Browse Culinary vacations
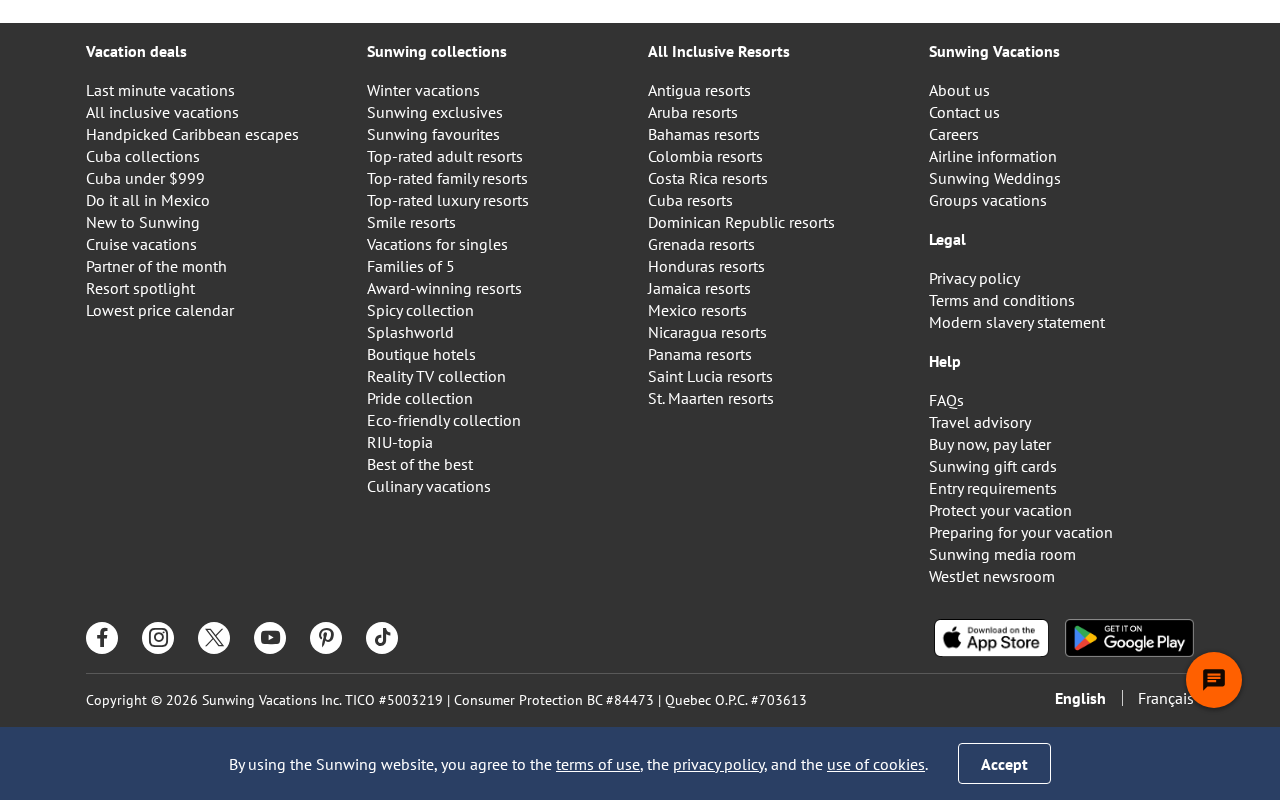The width and height of the screenshot is (1280, 800). 429,486
